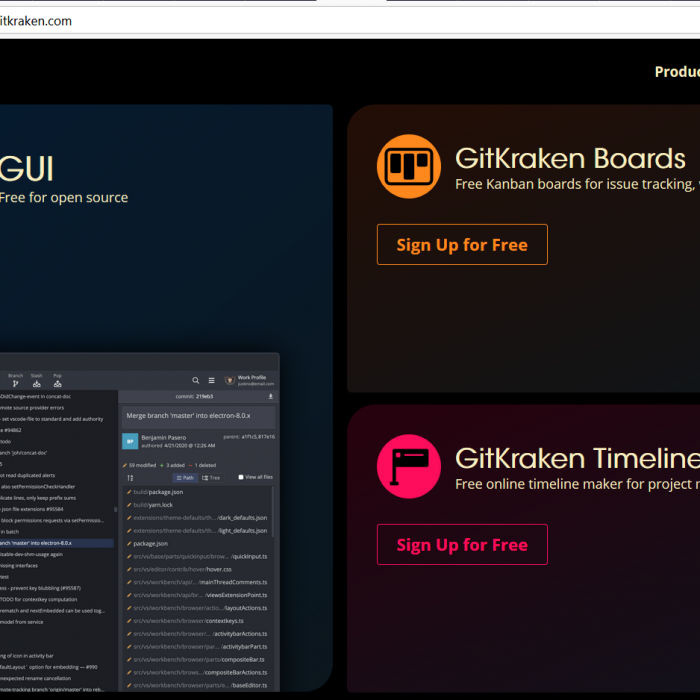Open the Products navigation menu
This screenshot has width=700, height=700.
677,72
